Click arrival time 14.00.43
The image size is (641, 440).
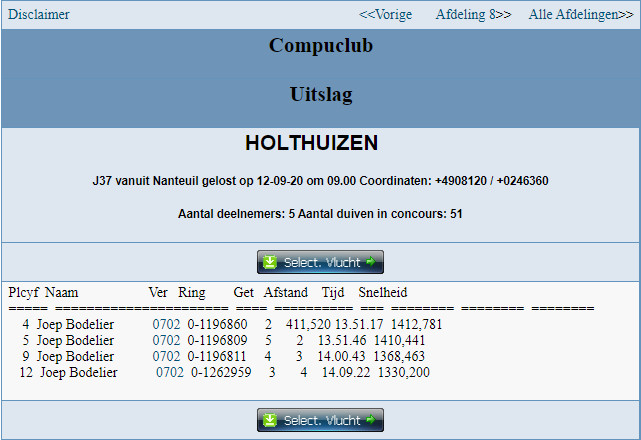341,356
